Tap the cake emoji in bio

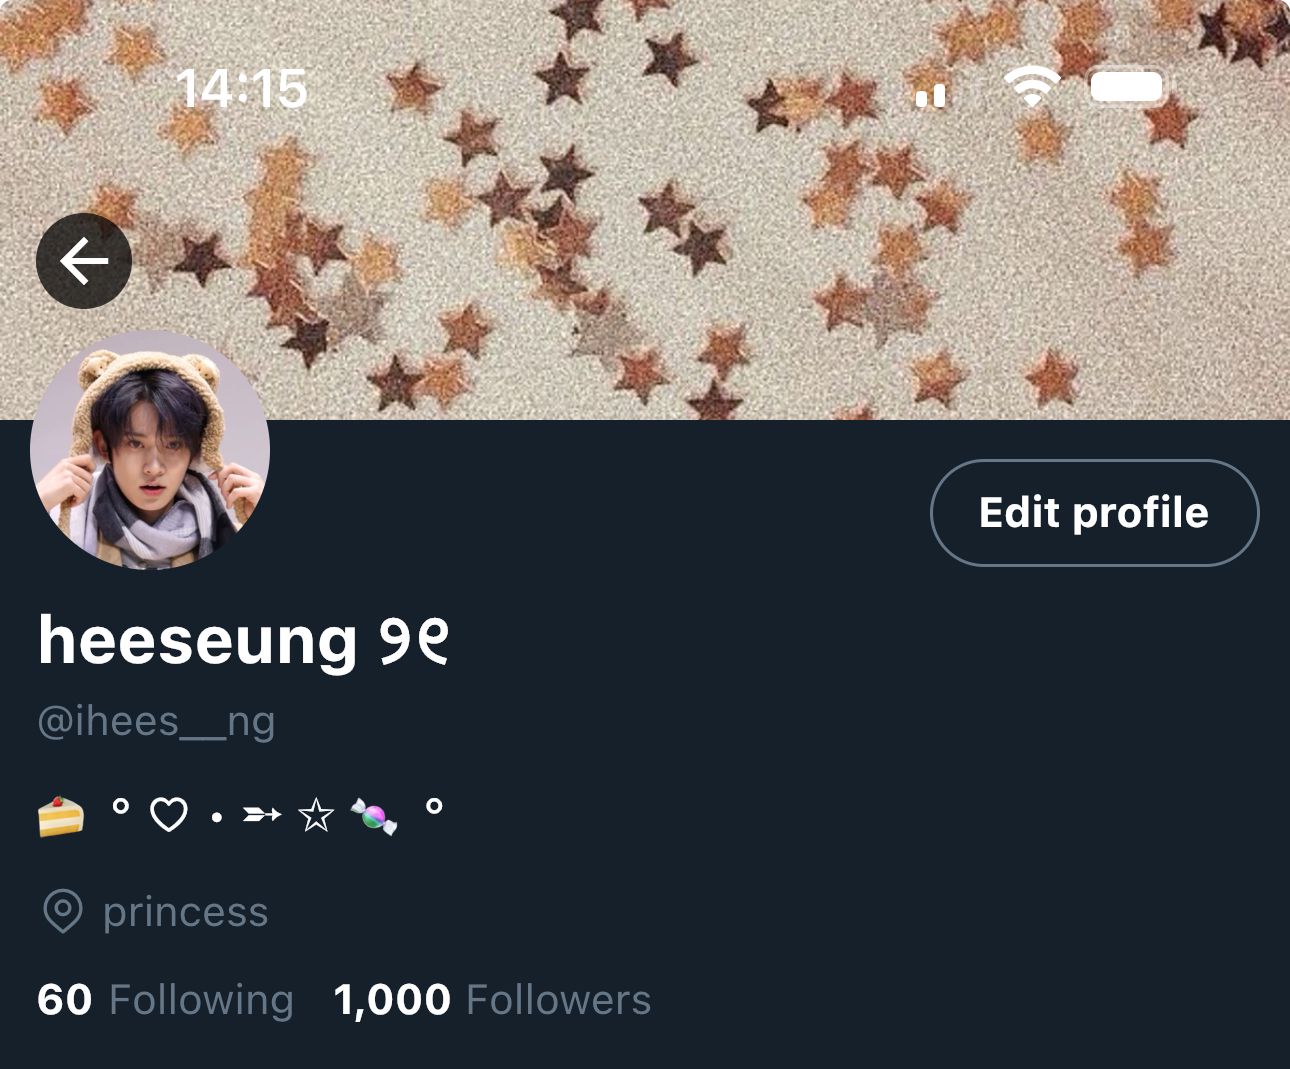pos(61,817)
